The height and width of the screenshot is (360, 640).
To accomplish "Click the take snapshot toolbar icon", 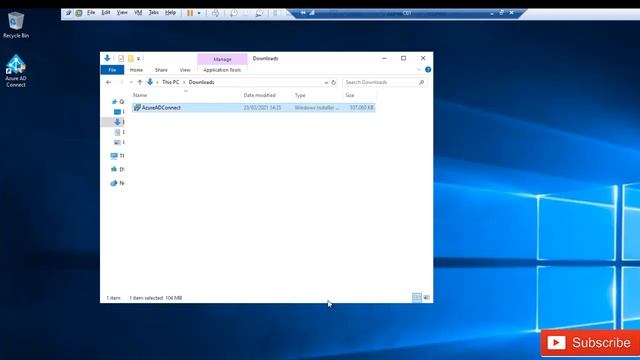I will click(x=233, y=13).
